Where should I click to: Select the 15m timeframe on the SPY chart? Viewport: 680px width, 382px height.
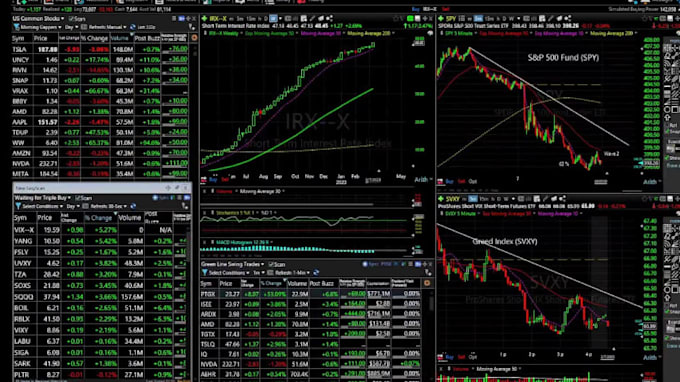[x=489, y=19]
